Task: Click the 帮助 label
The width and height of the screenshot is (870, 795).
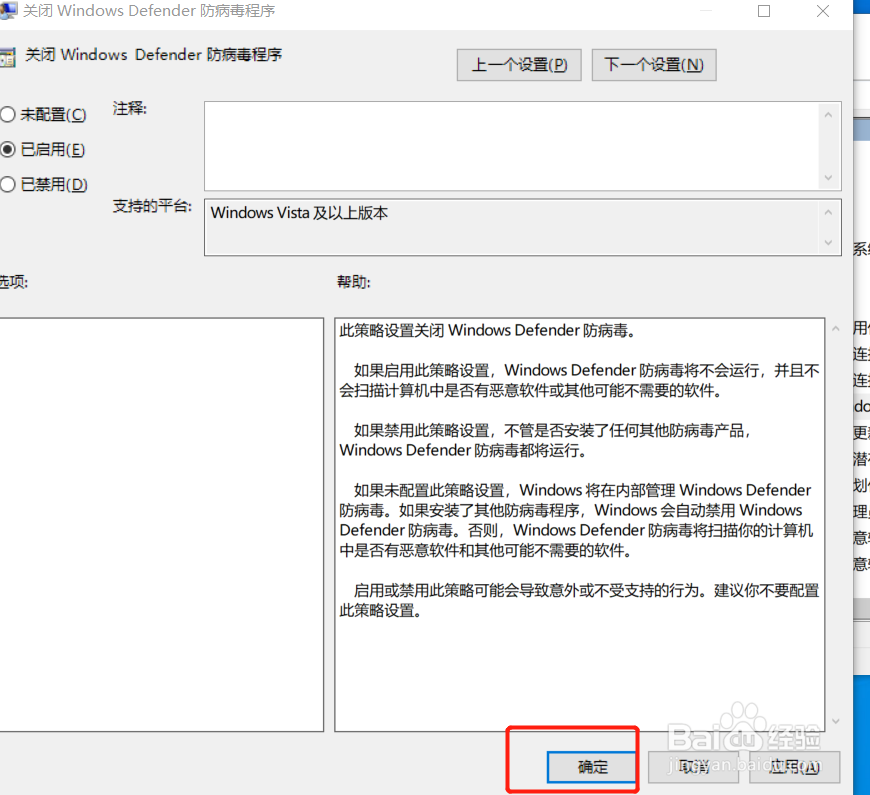Action: click(x=353, y=282)
